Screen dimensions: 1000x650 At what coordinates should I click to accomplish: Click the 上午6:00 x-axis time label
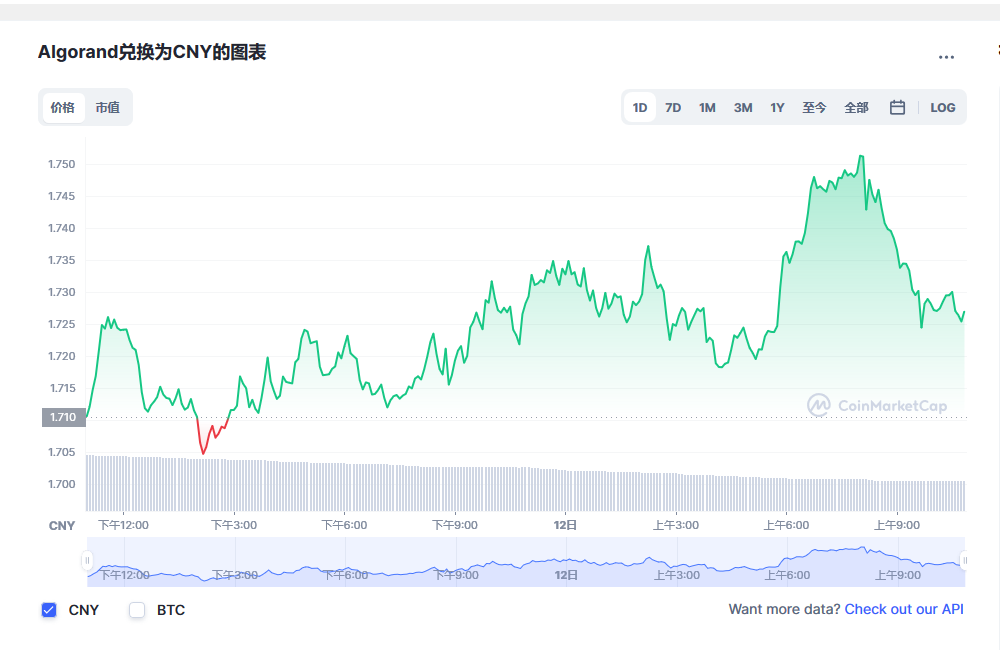(786, 525)
